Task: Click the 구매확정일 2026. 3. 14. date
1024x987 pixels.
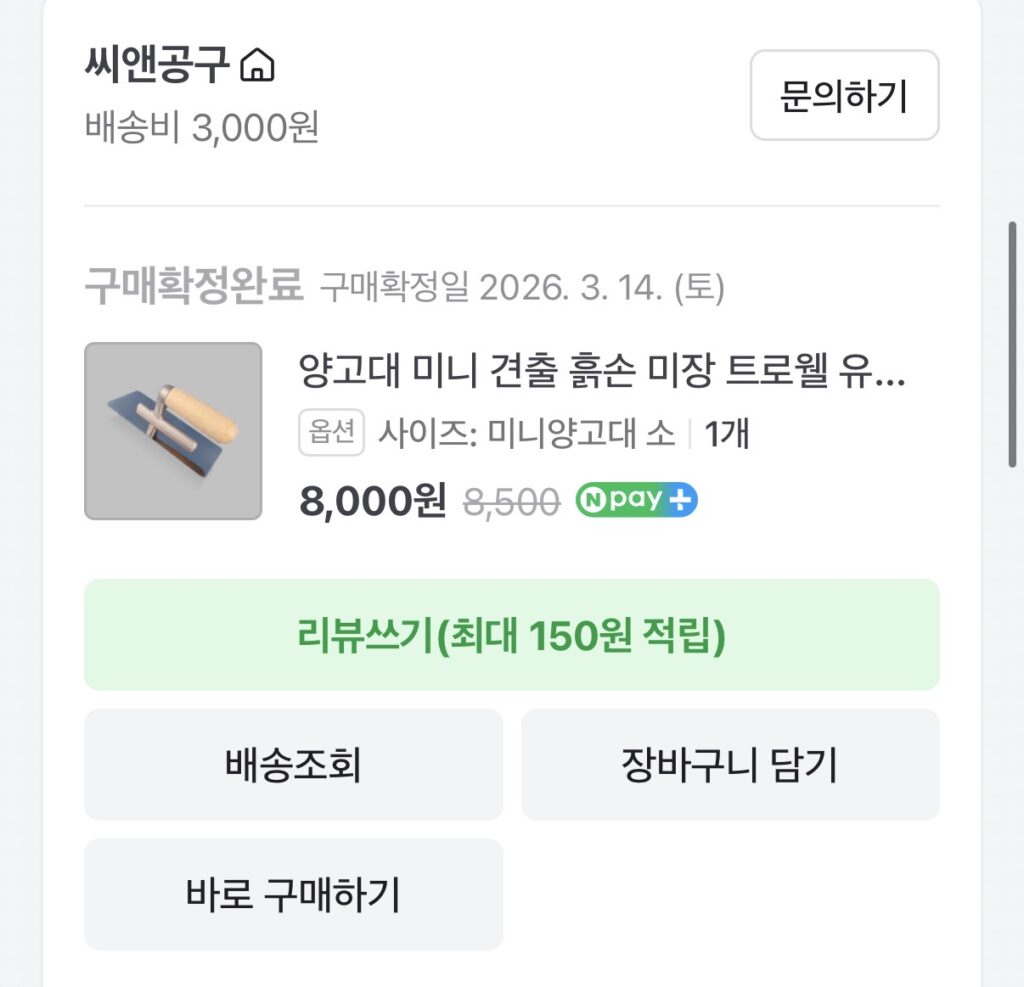Action: (522, 288)
